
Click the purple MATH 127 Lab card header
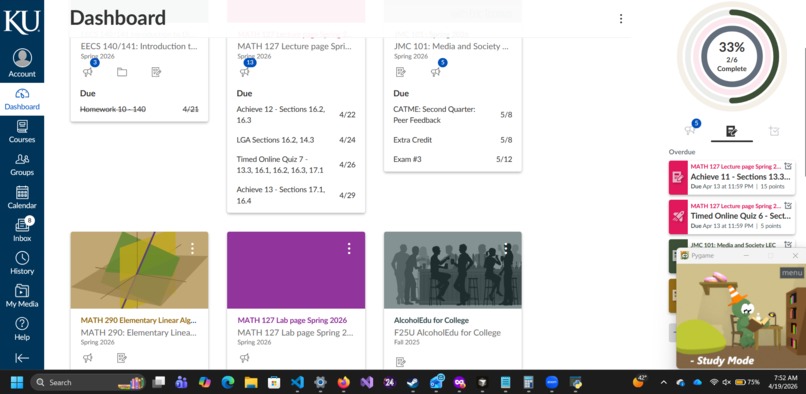[x=296, y=270]
